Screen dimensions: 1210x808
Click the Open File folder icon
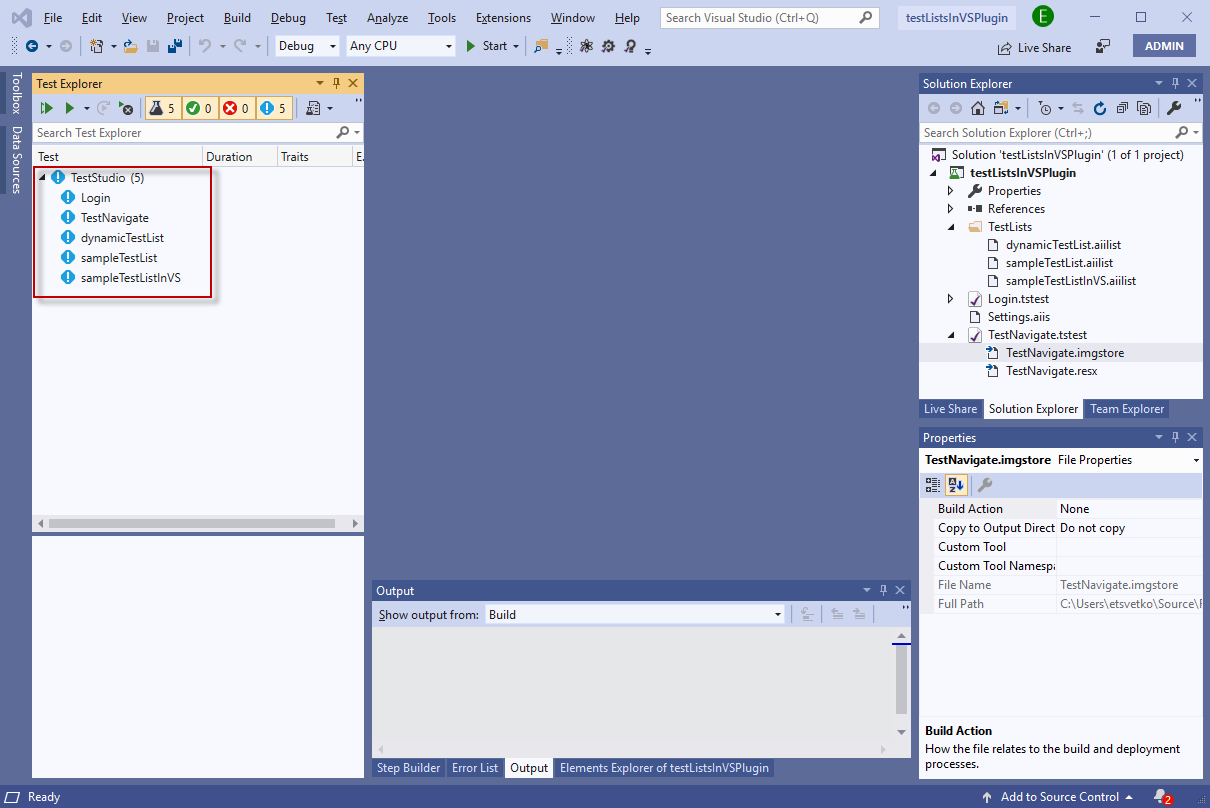click(x=130, y=46)
